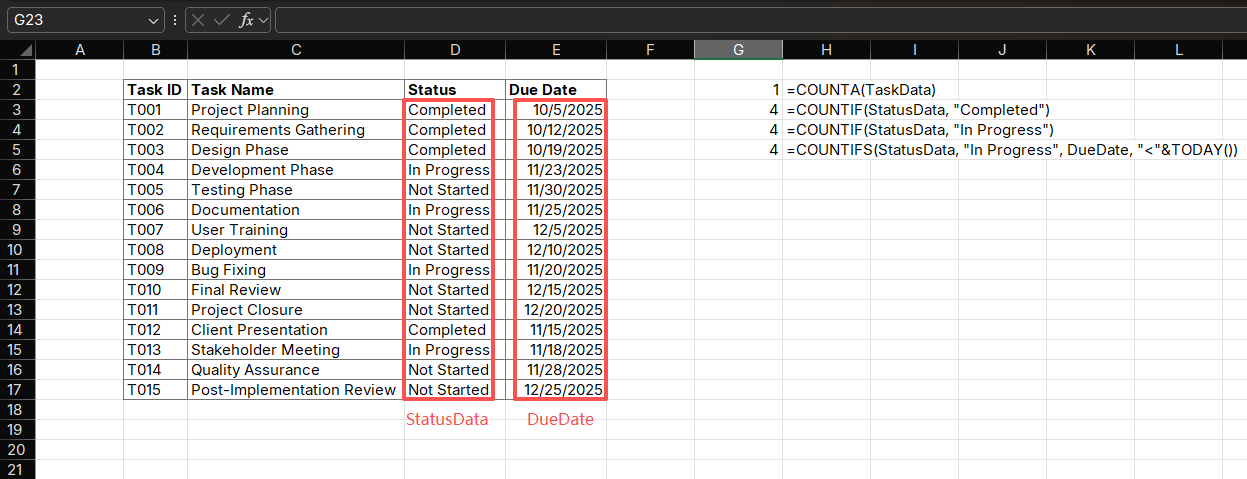Select the T015 task ID cell
1247x479 pixels.
click(155, 390)
